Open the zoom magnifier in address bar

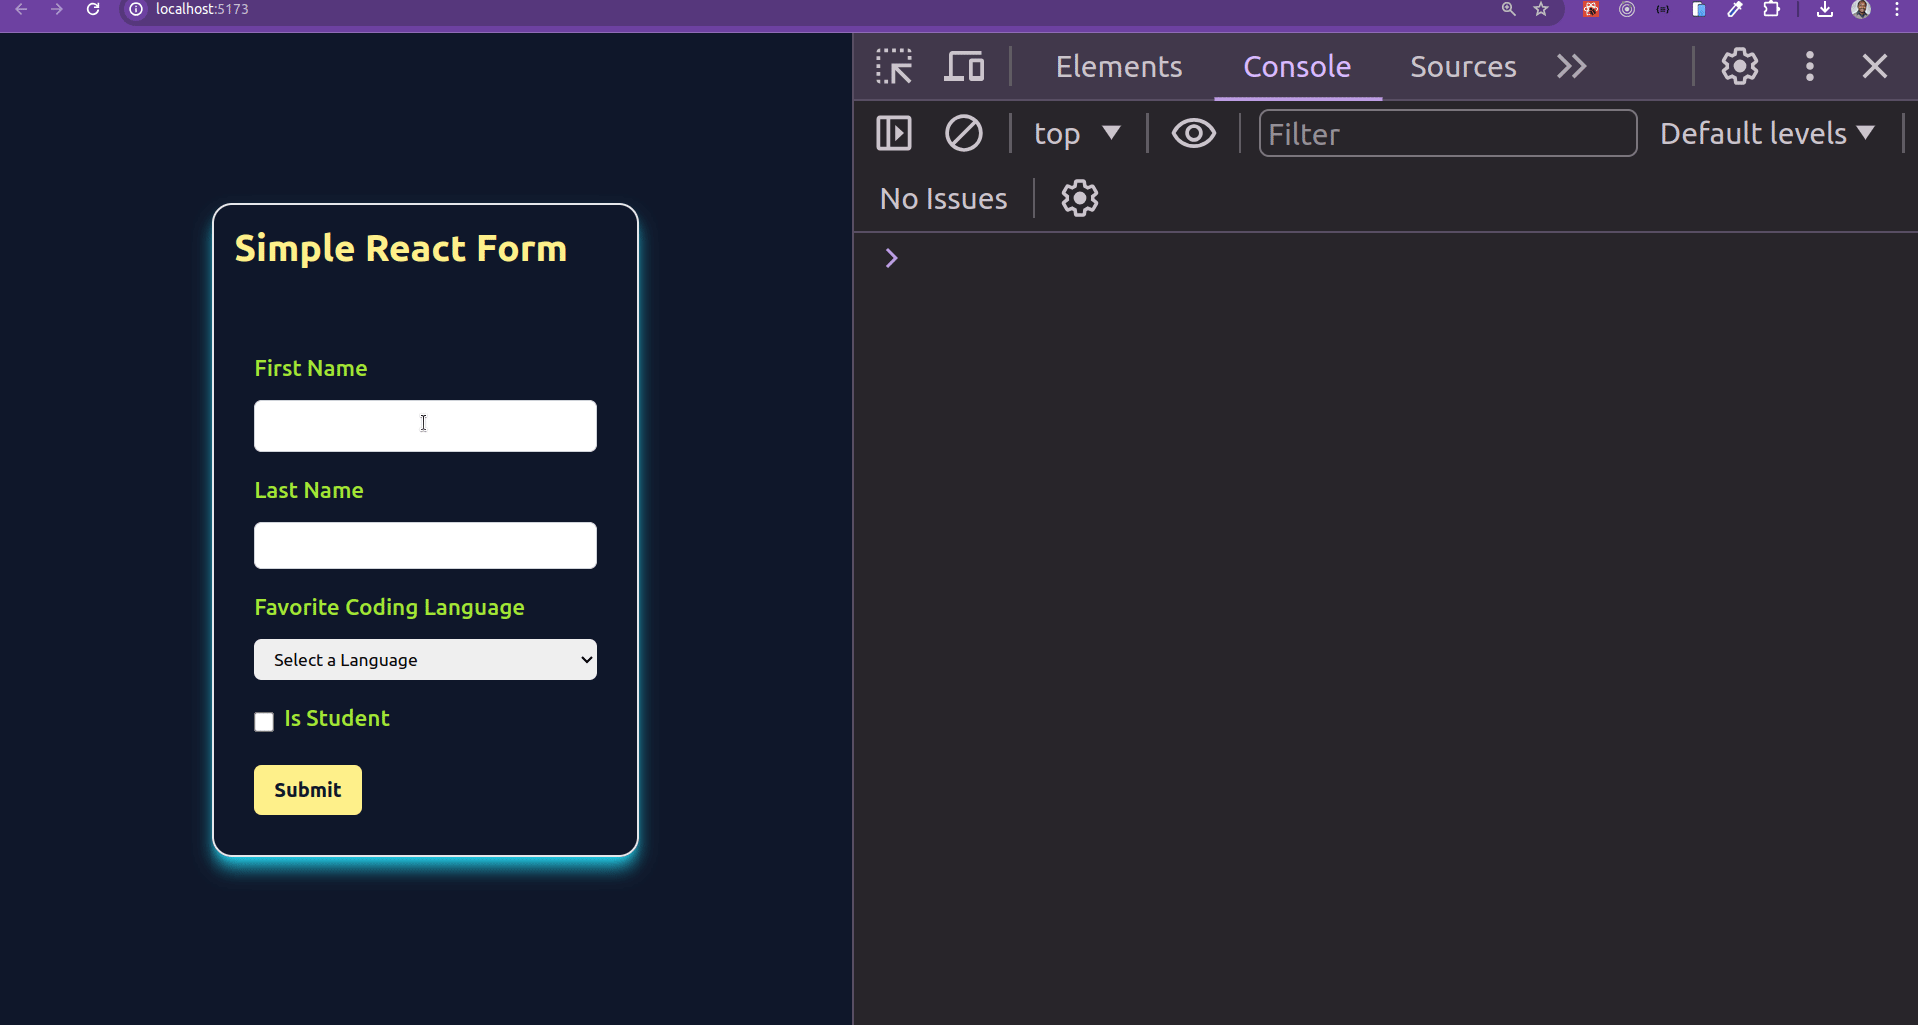coord(1509,9)
